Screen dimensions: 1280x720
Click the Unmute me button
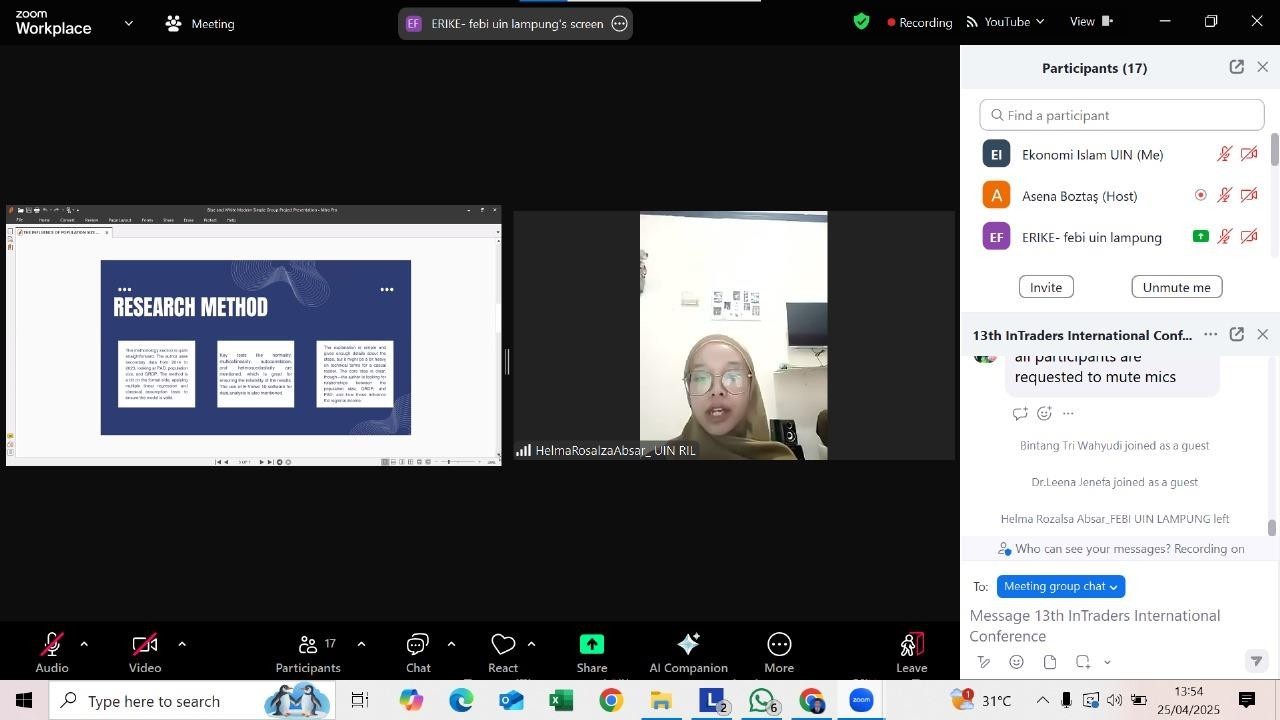pyautogui.click(x=1176, y=287)
